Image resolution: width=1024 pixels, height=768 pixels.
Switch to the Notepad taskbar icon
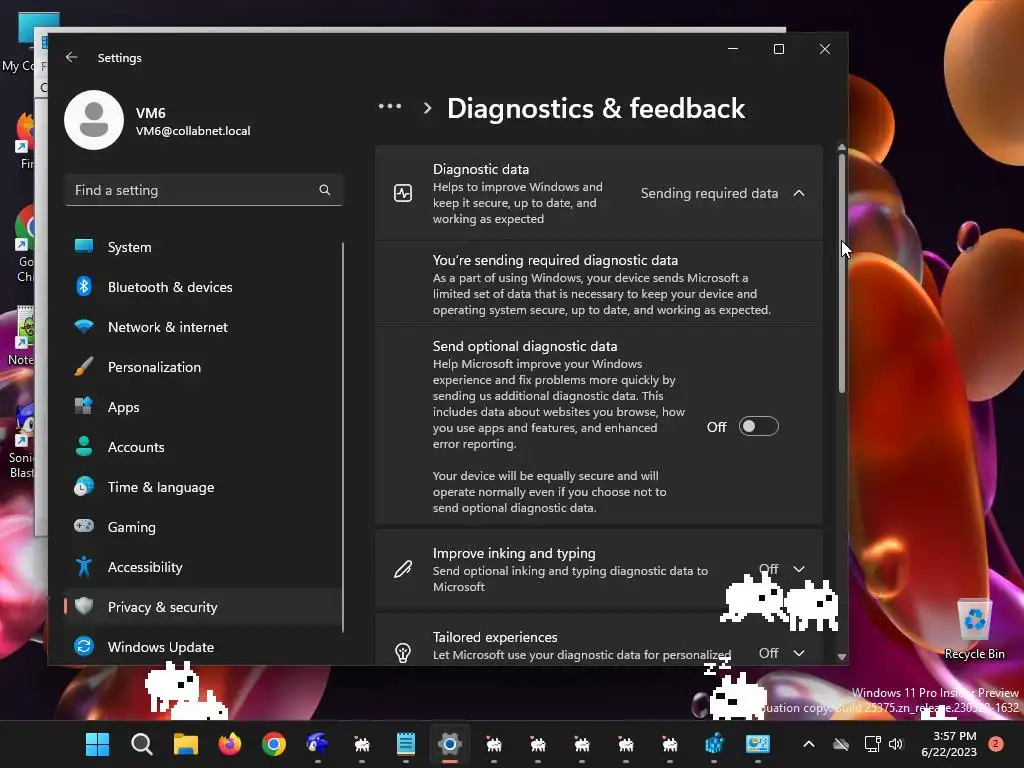click(x=406, y=744)
